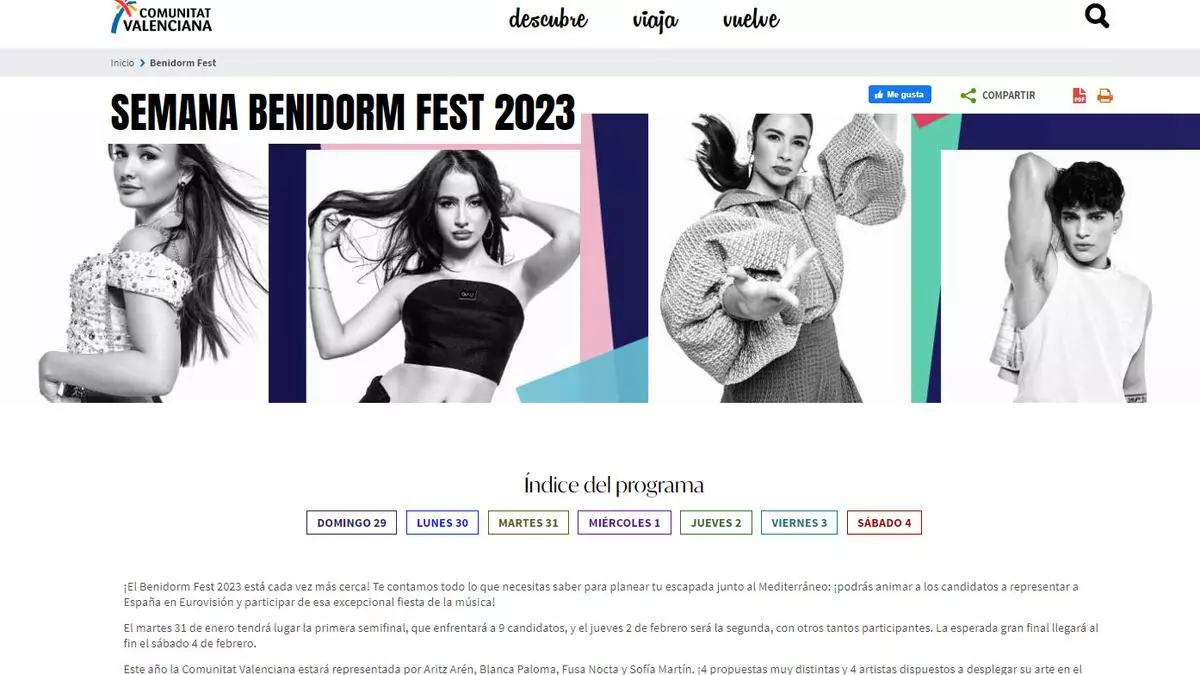The height and width of the screenshot is (675, 1200).
Task: Click the Comunitat Valenciana logo
Action: pos(162,17)
